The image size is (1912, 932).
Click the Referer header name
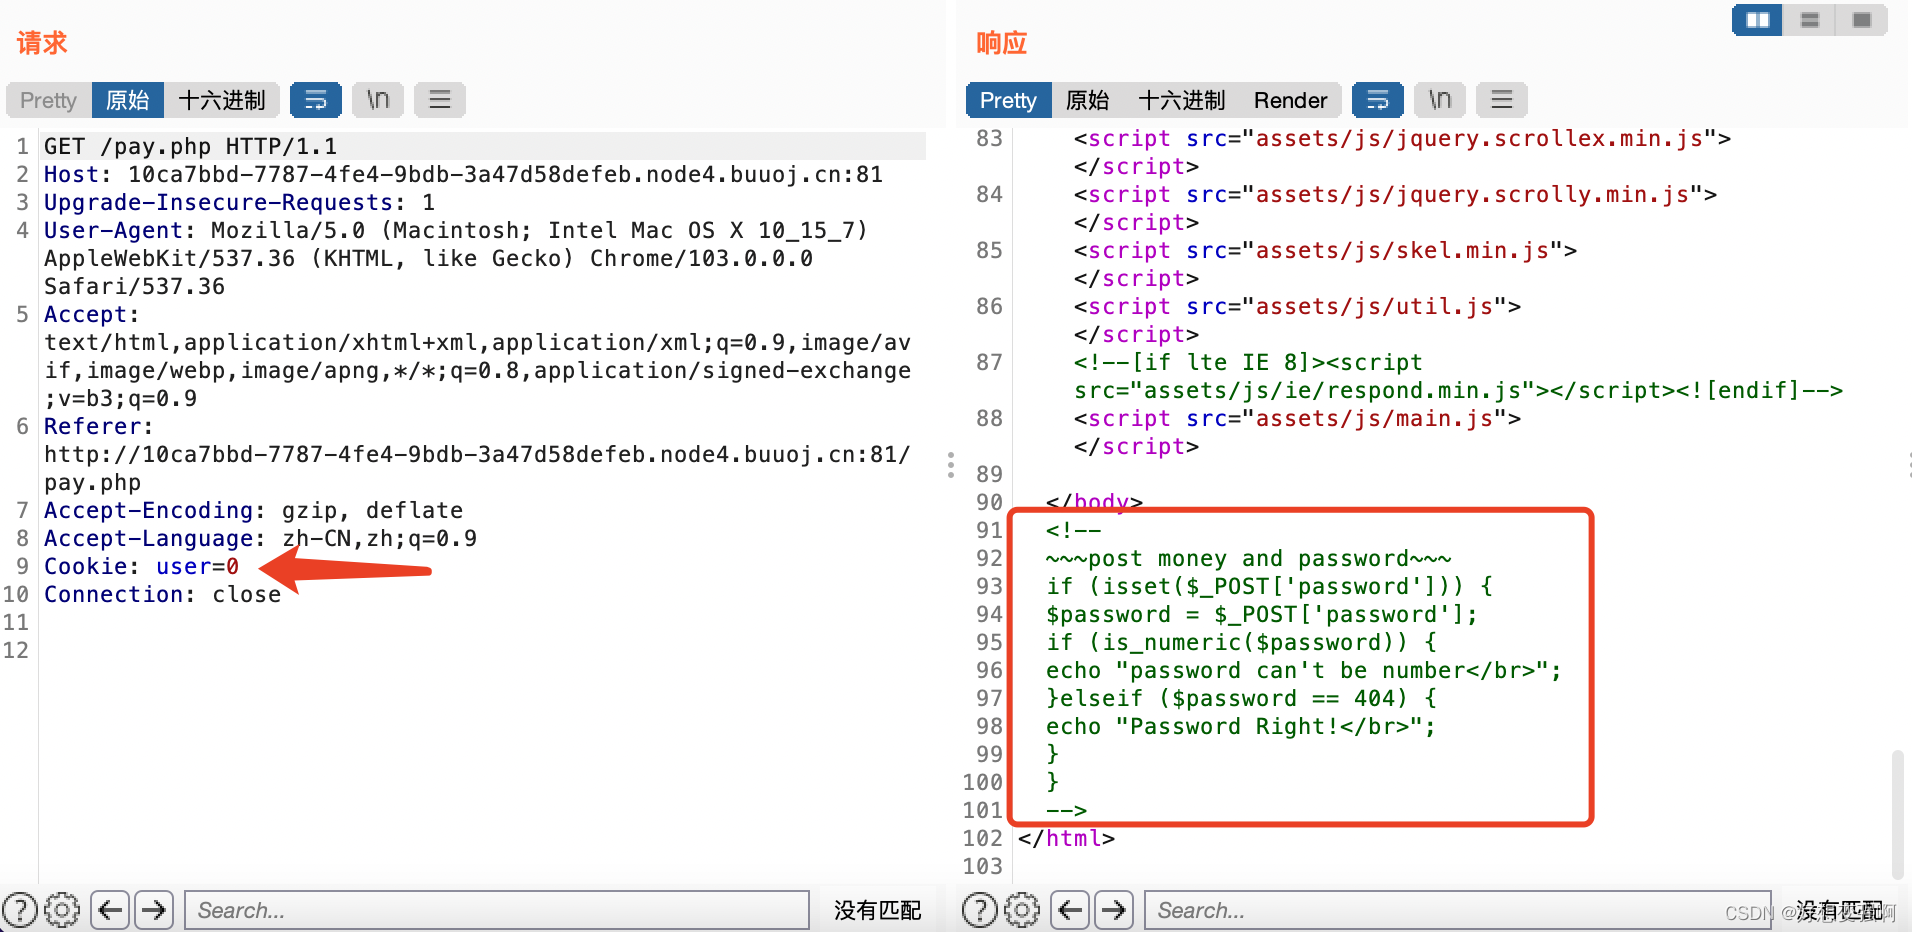(x=98, y=426)
